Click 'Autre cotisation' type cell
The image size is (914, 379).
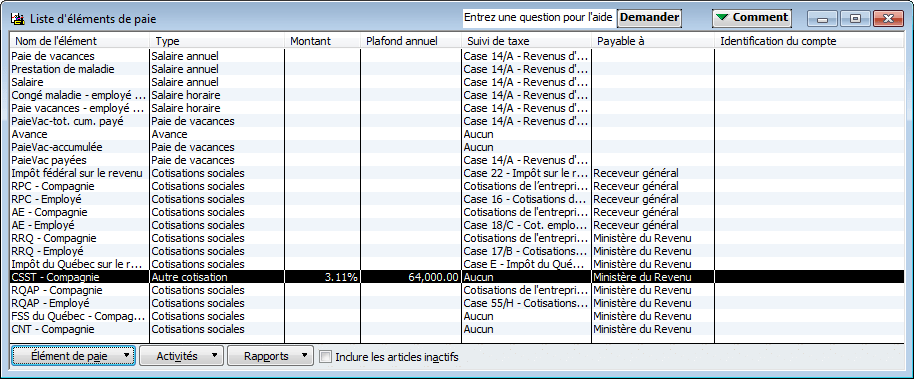216,277
